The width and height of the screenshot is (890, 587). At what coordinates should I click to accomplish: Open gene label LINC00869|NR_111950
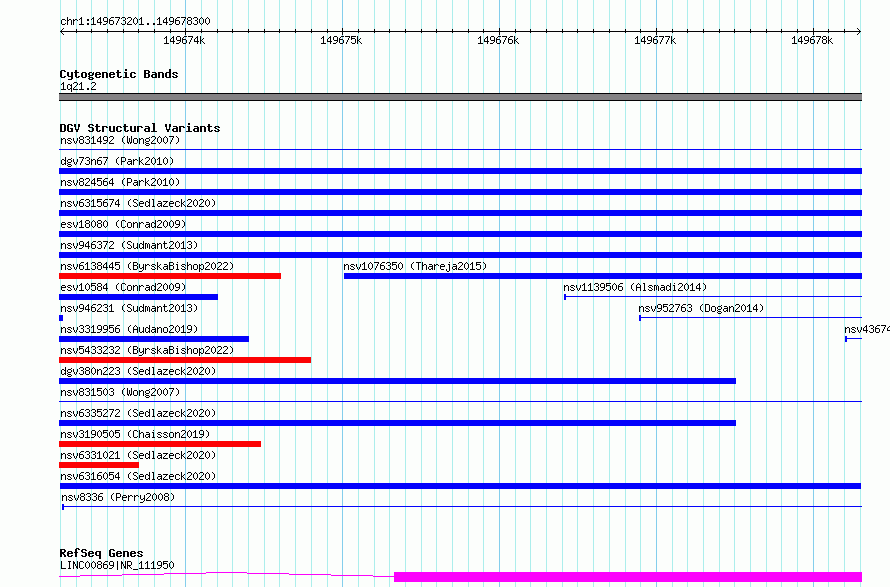(117, 565)
